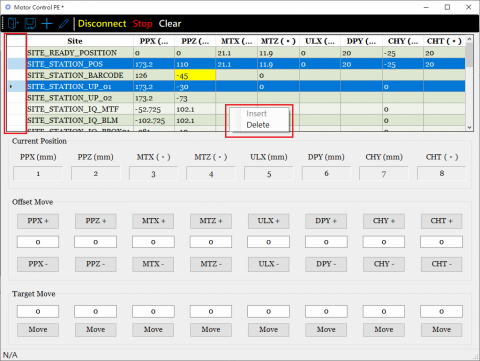Select the SITE_STATION_UP_02 row name
Screen dimensions: 480x361
click(69, 98)
